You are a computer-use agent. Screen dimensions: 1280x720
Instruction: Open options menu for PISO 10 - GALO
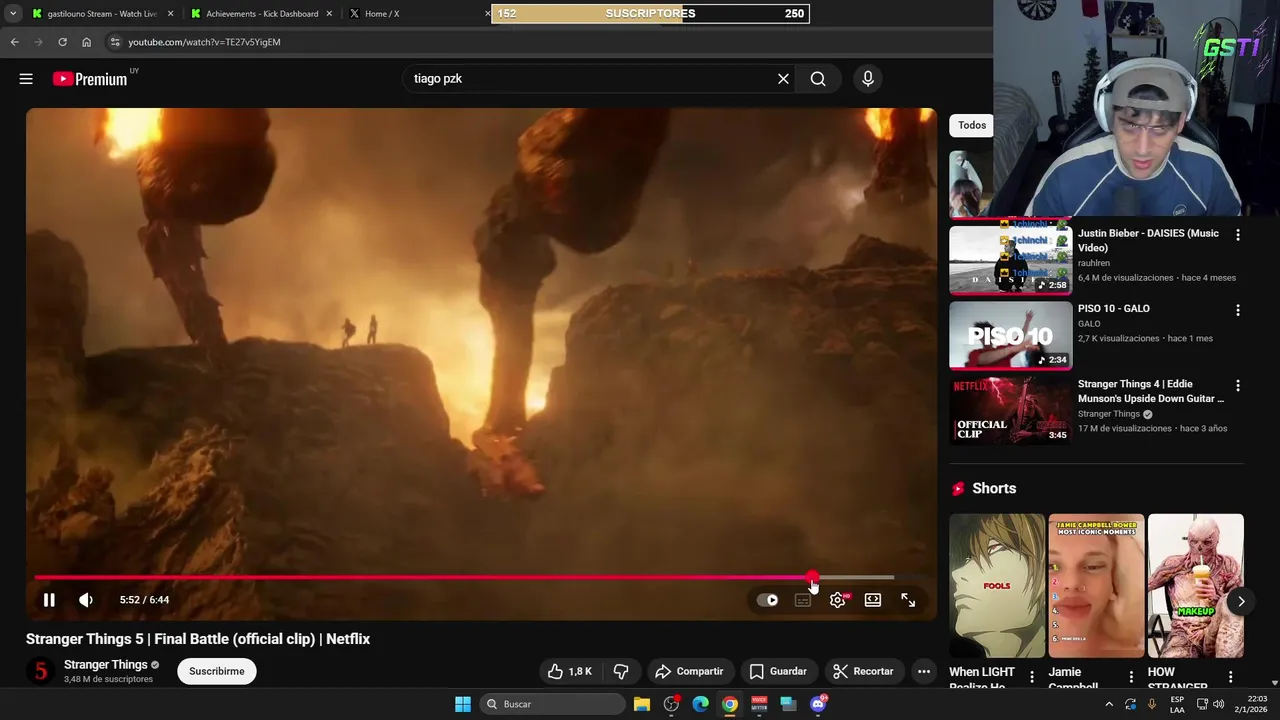[x=1238, y=310]
